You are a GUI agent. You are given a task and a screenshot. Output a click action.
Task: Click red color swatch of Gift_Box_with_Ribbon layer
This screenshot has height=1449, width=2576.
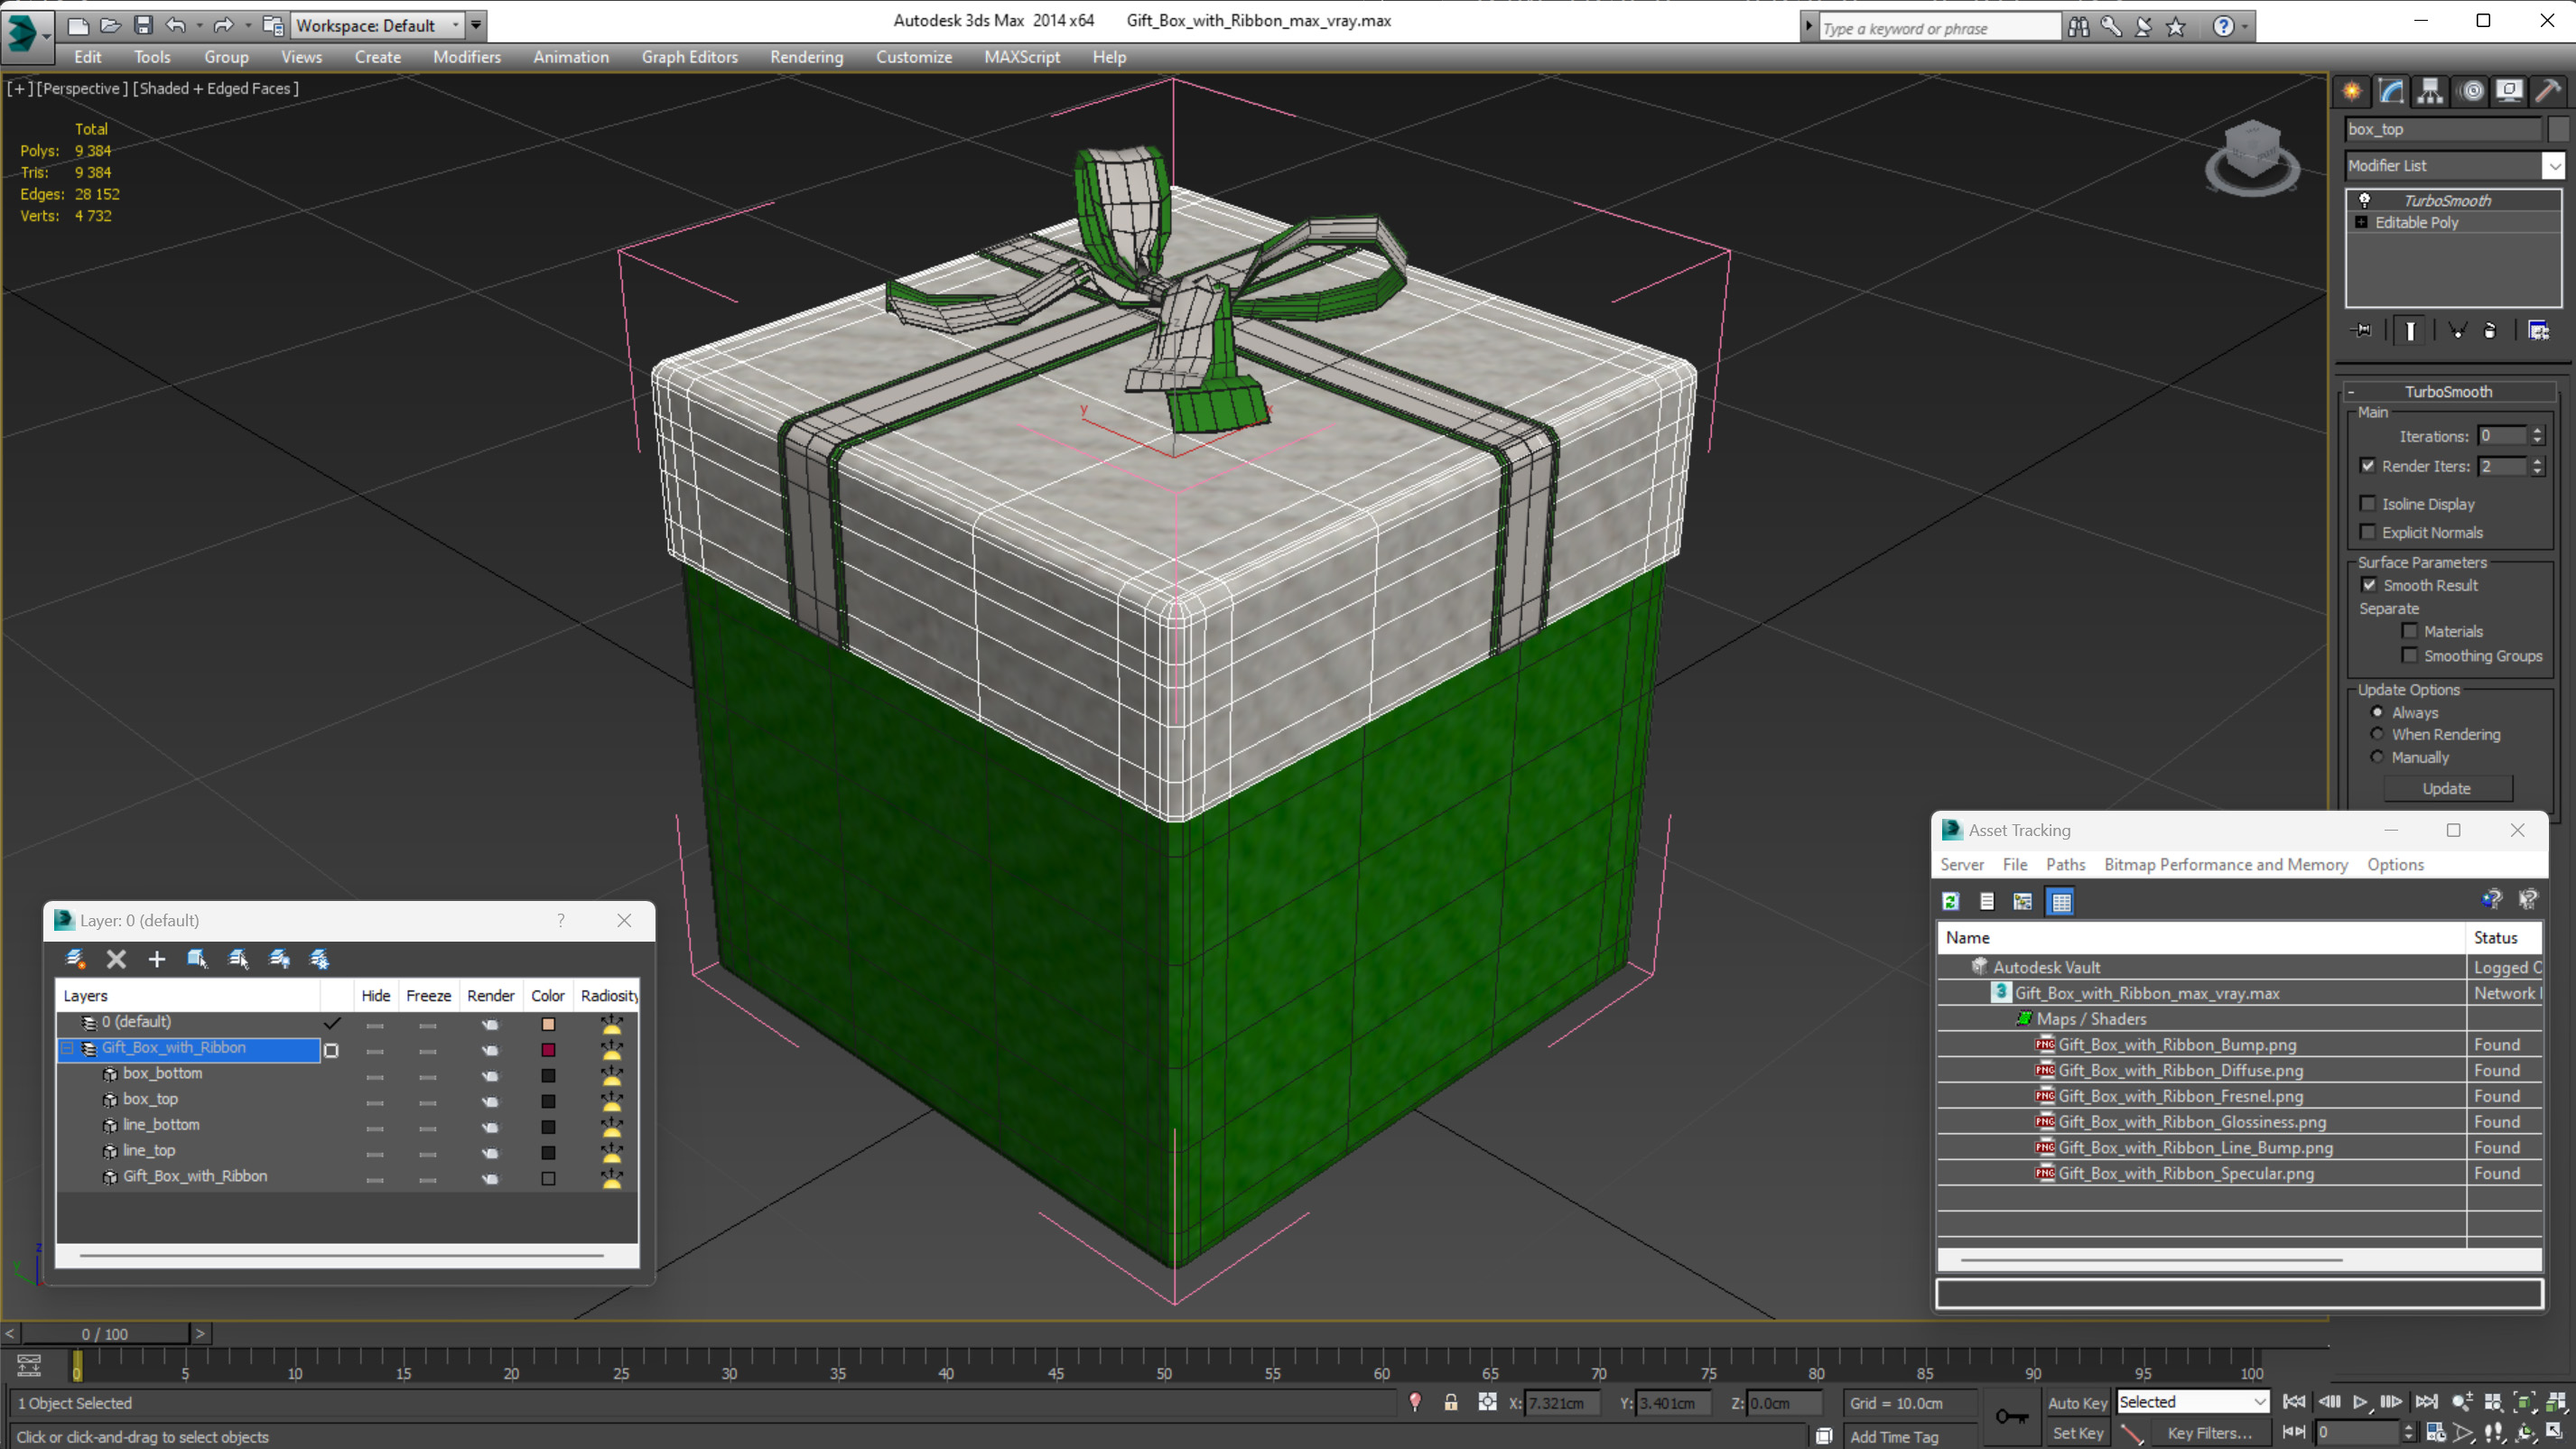548,1050
